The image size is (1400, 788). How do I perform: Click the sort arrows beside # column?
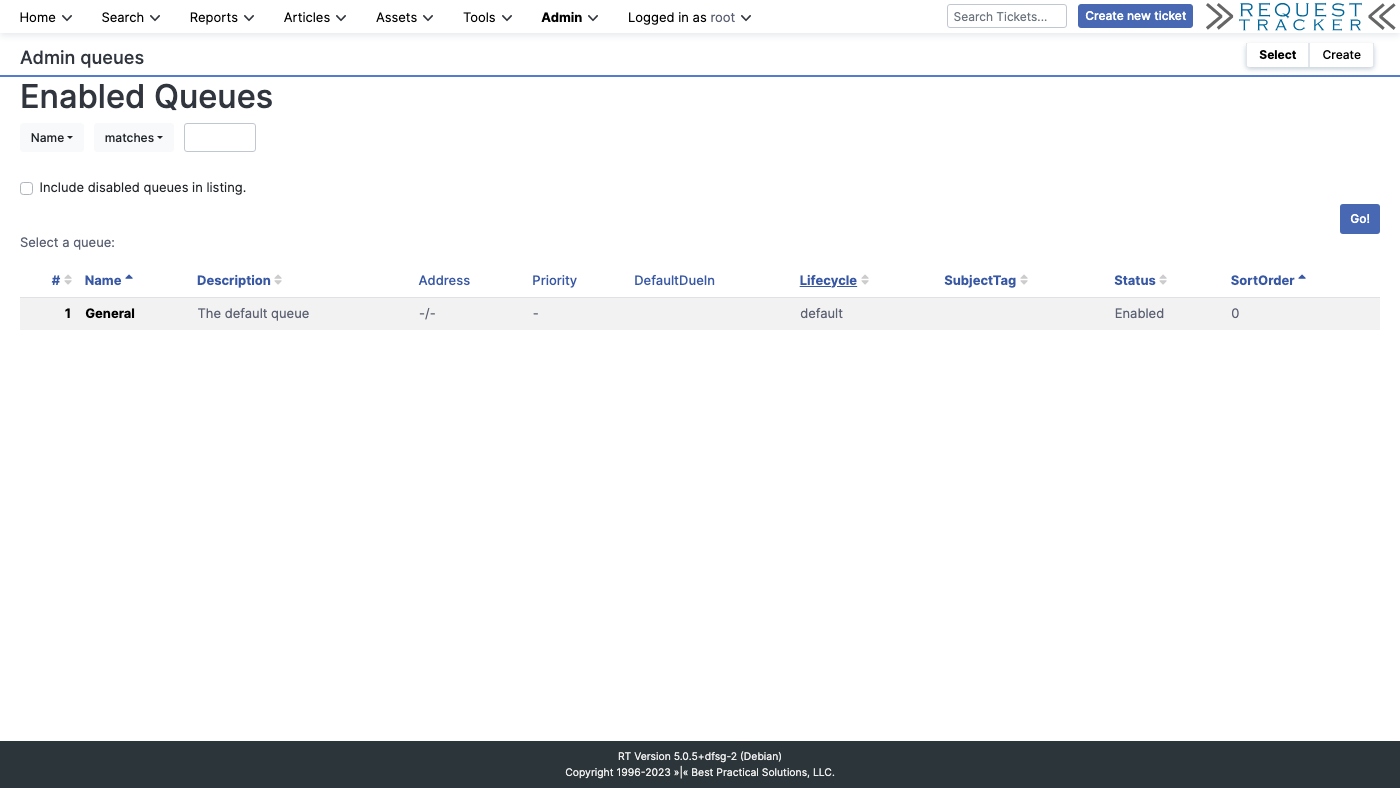click(x=68, y=280)
